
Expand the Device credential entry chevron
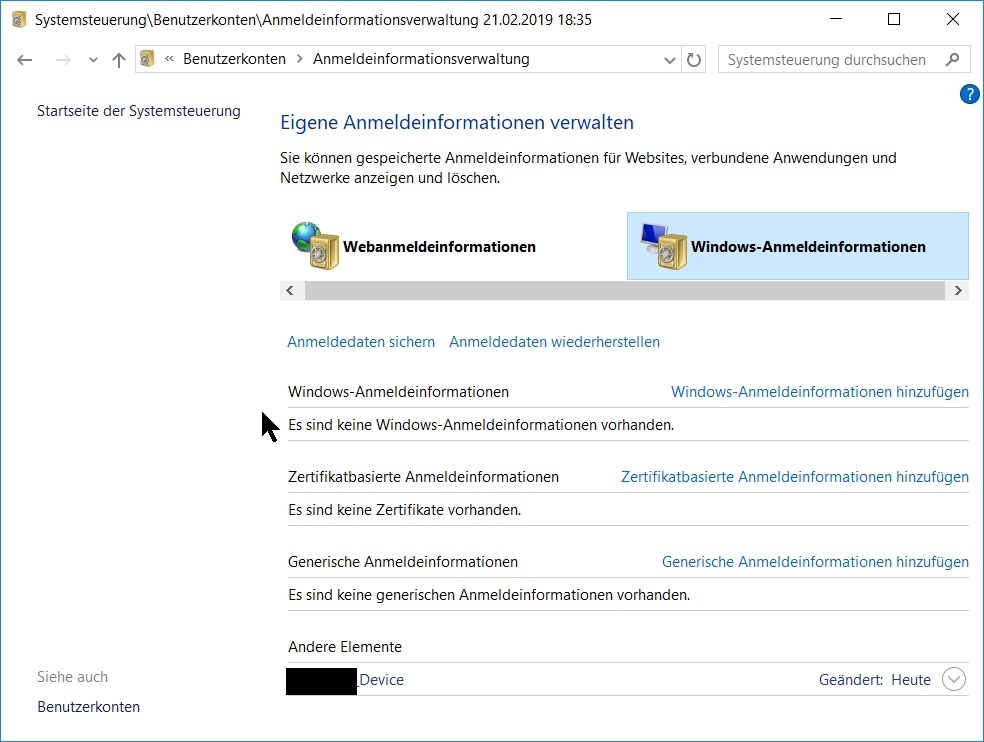(954, 680)
